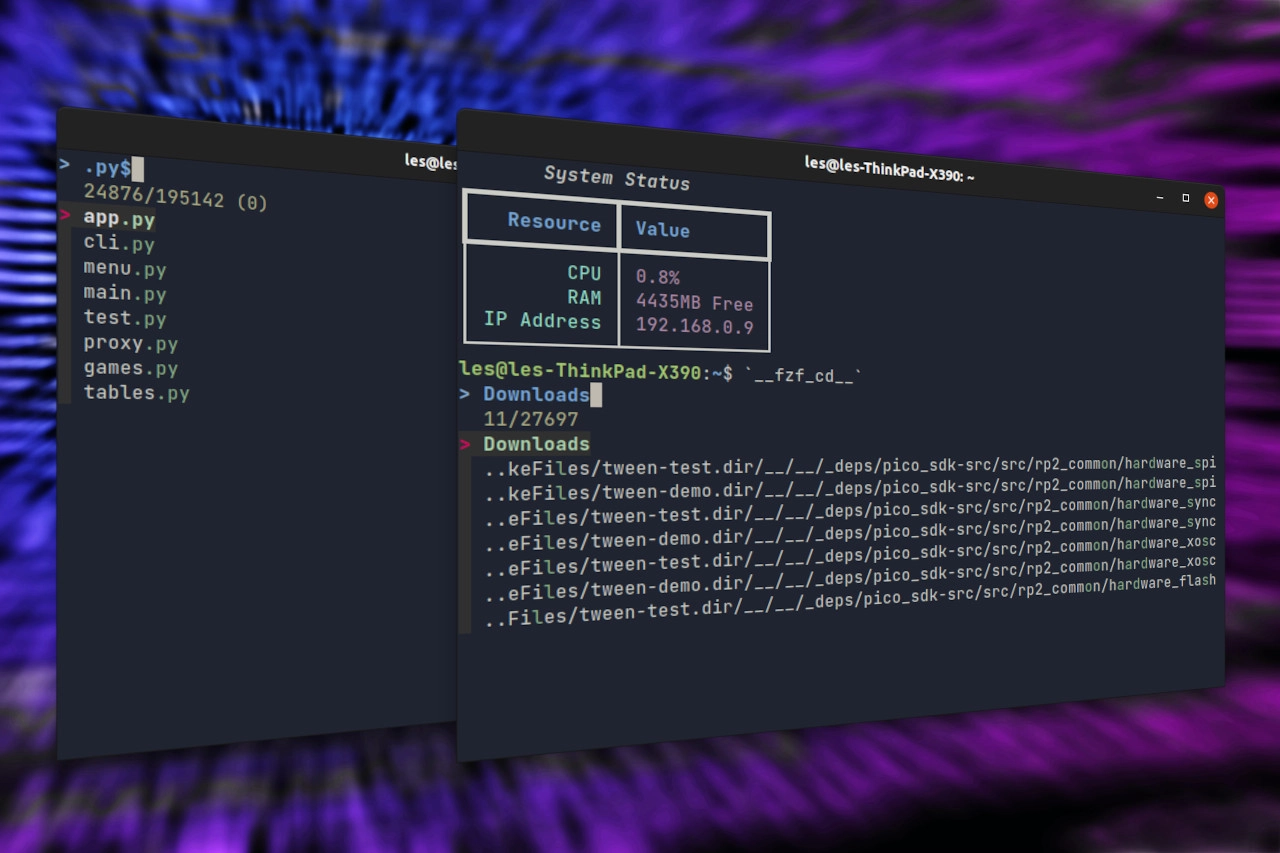Maximize the front terminal window
The width and height of the screenshot is (1280, 853).
(1186, 198)
